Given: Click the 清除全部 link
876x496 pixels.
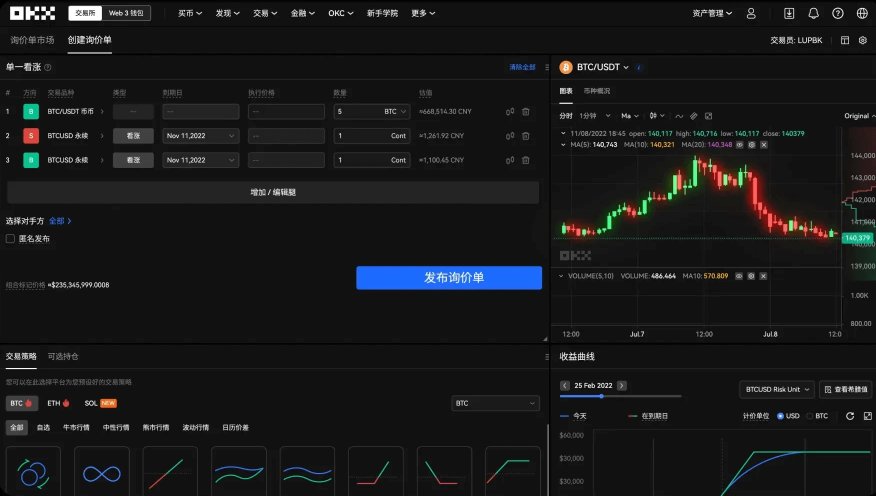Looking at the screenshot, I should tap(522, 67).
